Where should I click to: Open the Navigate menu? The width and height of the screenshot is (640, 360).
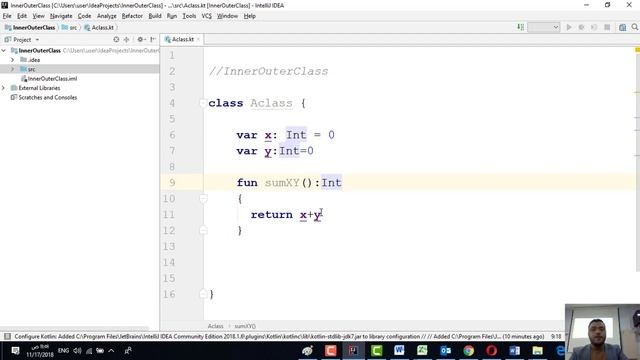coord(61,16)
